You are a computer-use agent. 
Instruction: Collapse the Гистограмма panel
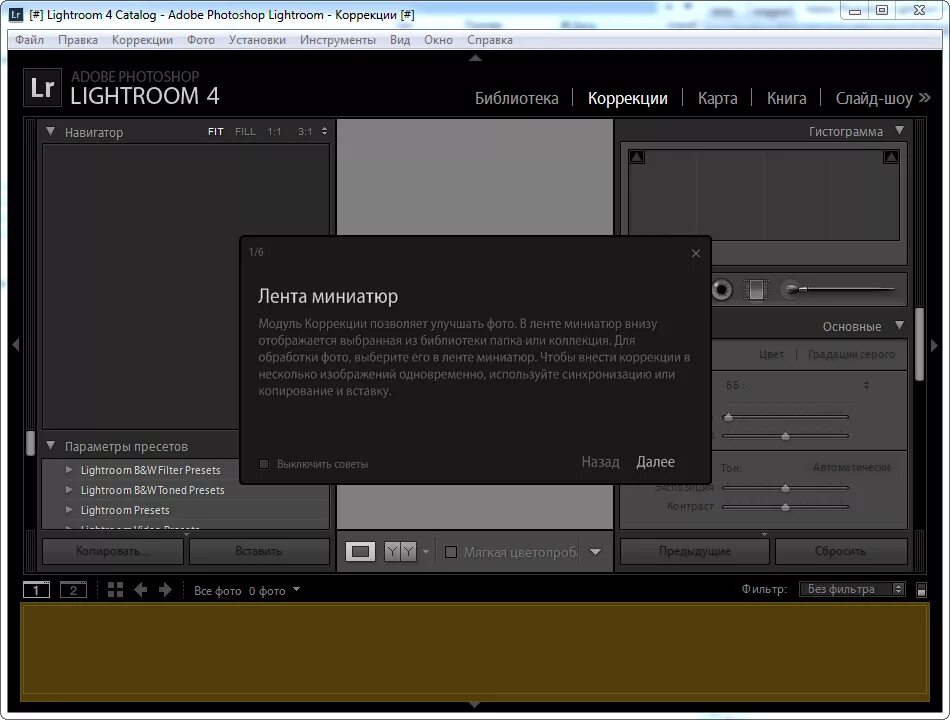pos(900,130)
